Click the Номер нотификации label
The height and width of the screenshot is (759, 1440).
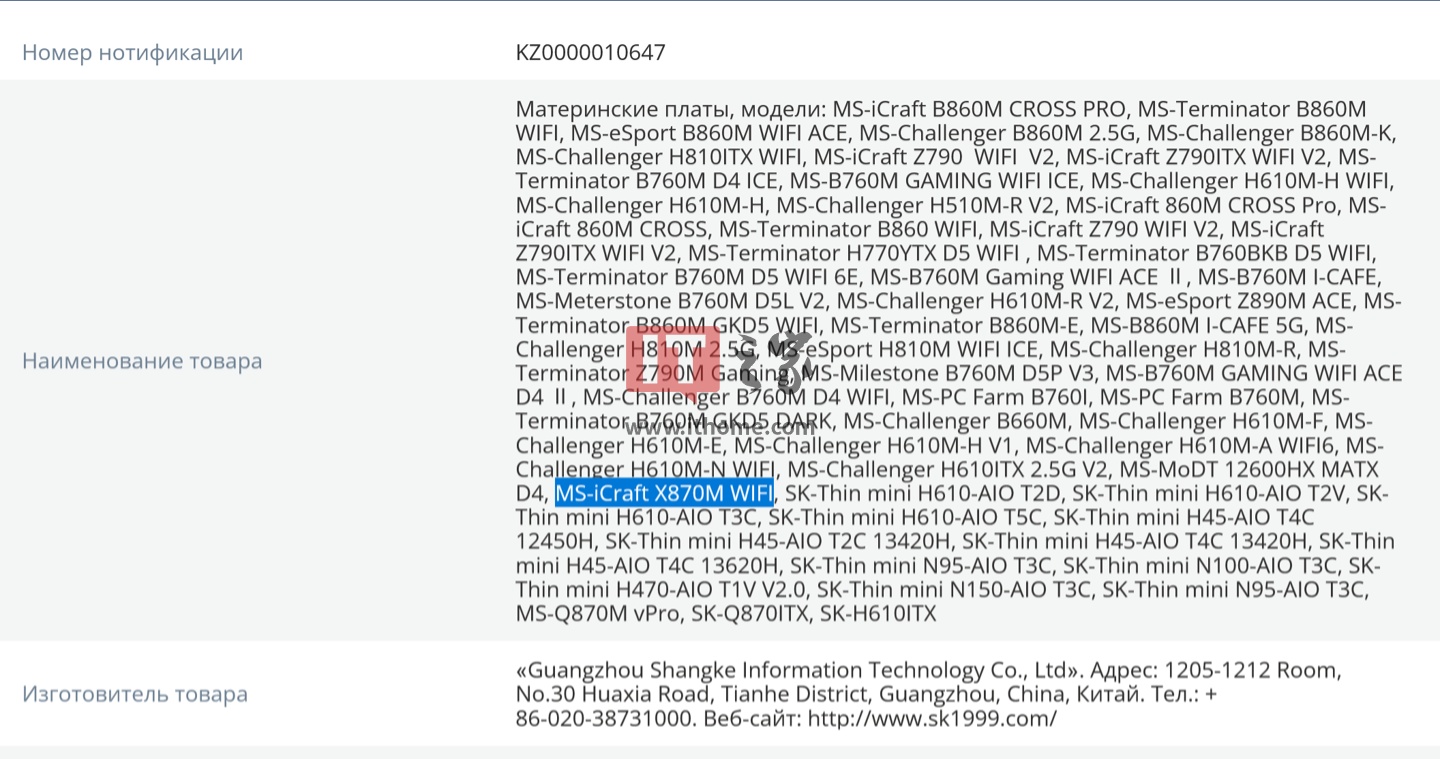(133, 52)
